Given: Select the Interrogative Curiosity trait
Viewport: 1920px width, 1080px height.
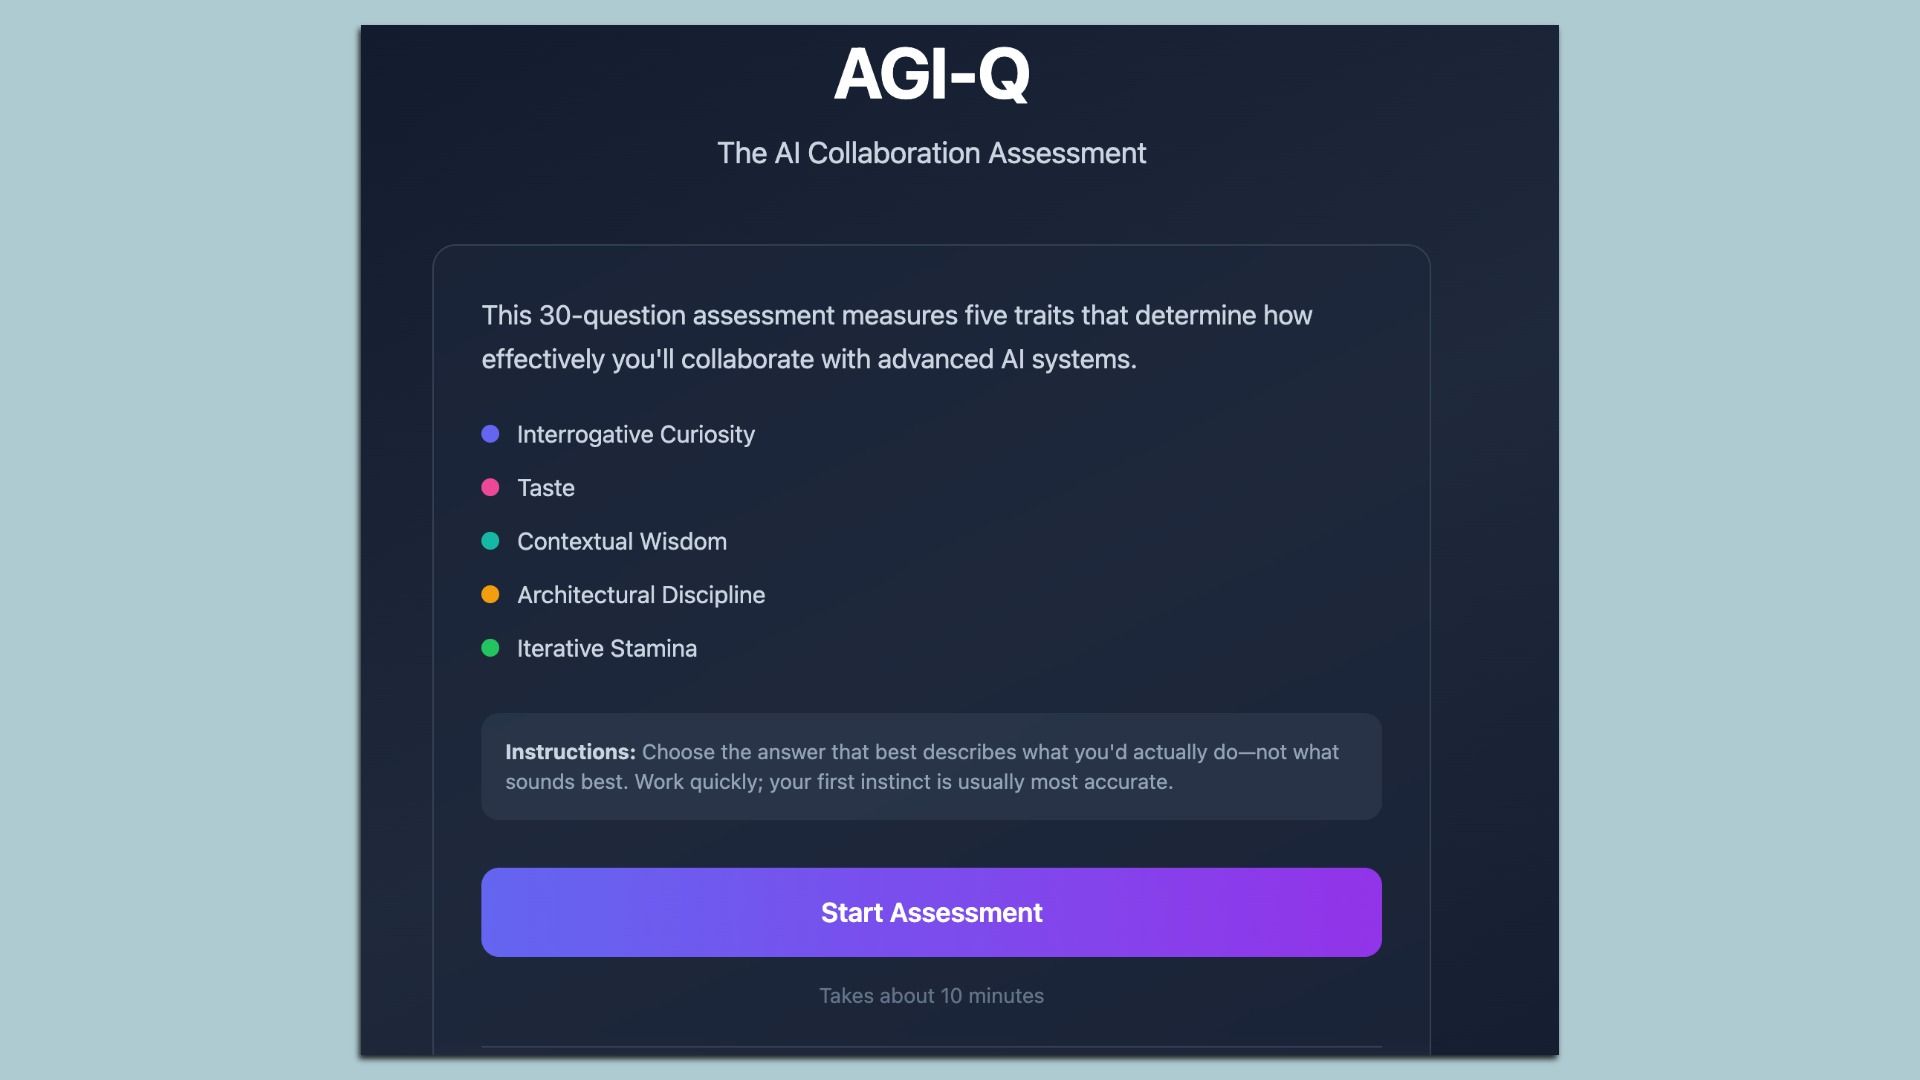Looking at the screenshot, I should point(636,434).
